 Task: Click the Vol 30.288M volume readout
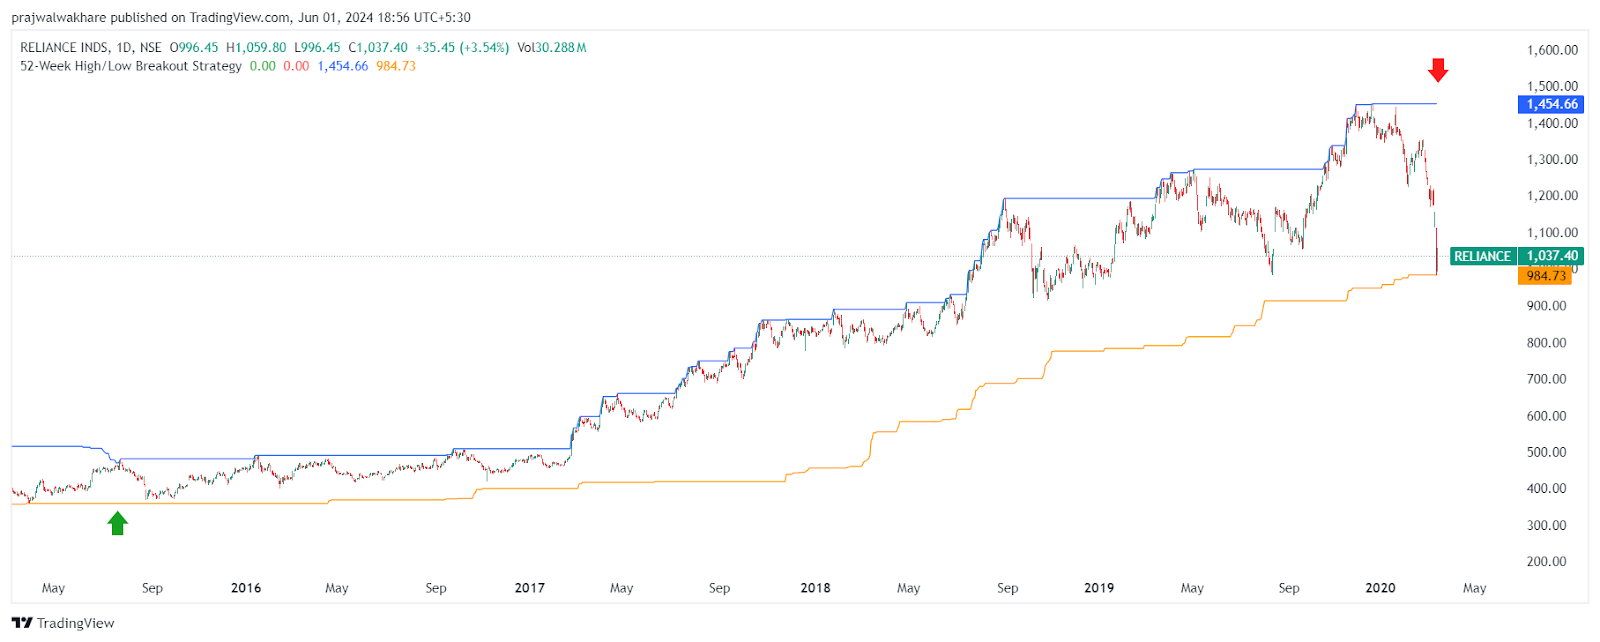(x=552, y=47)
